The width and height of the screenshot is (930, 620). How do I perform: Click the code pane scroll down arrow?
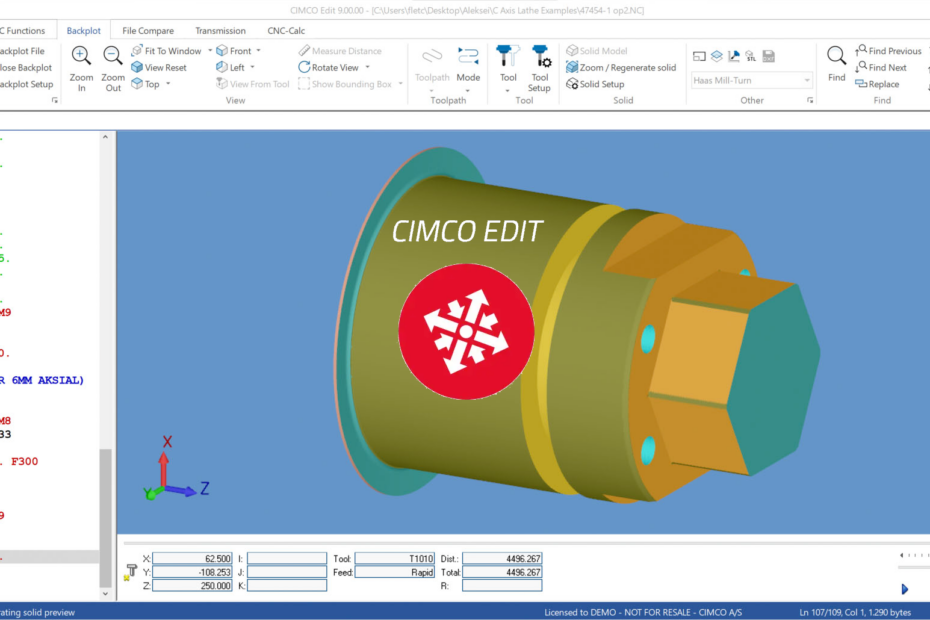tap(105, 593)
